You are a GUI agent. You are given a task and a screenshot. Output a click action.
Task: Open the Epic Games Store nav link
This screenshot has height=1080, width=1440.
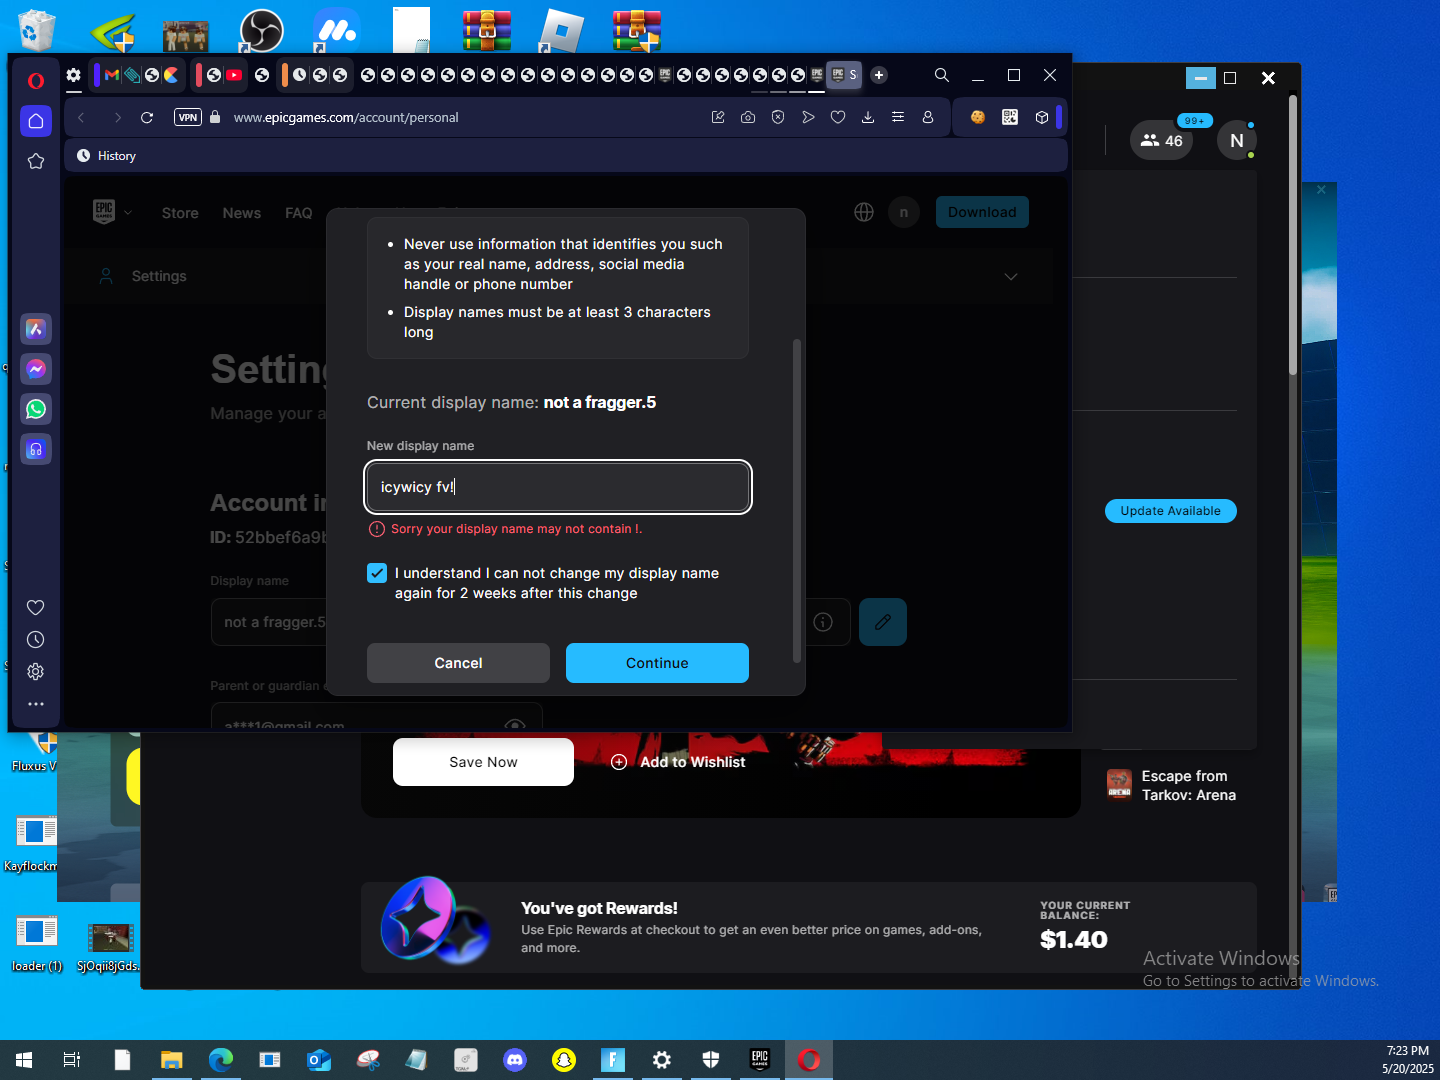(180, 213)
